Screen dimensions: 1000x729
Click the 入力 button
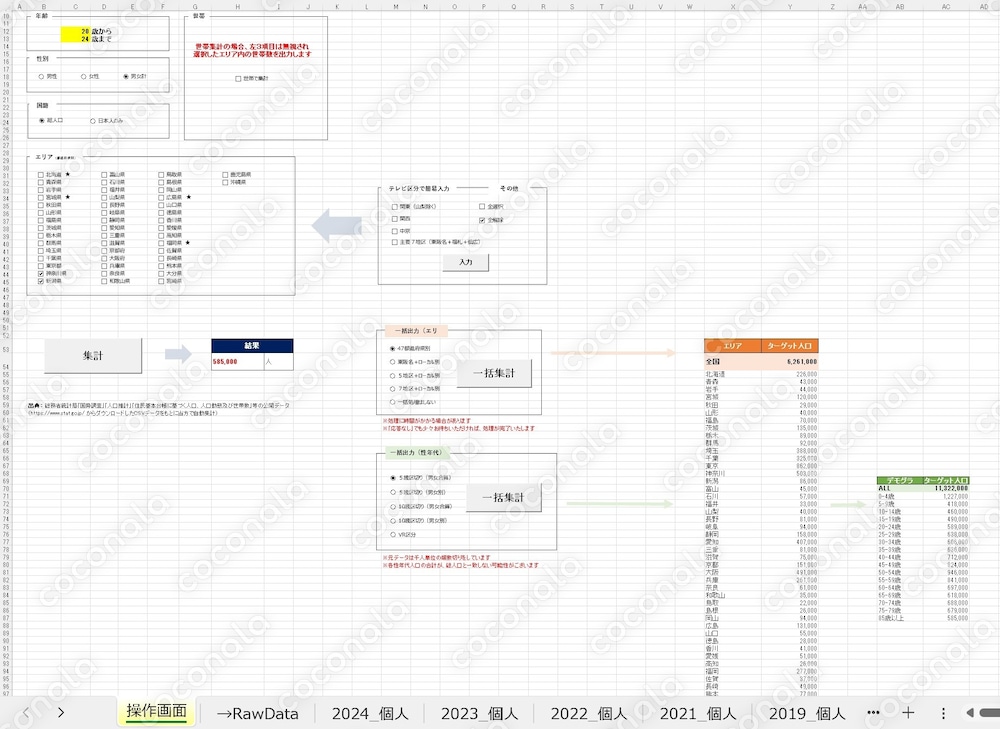click(466, 262)
